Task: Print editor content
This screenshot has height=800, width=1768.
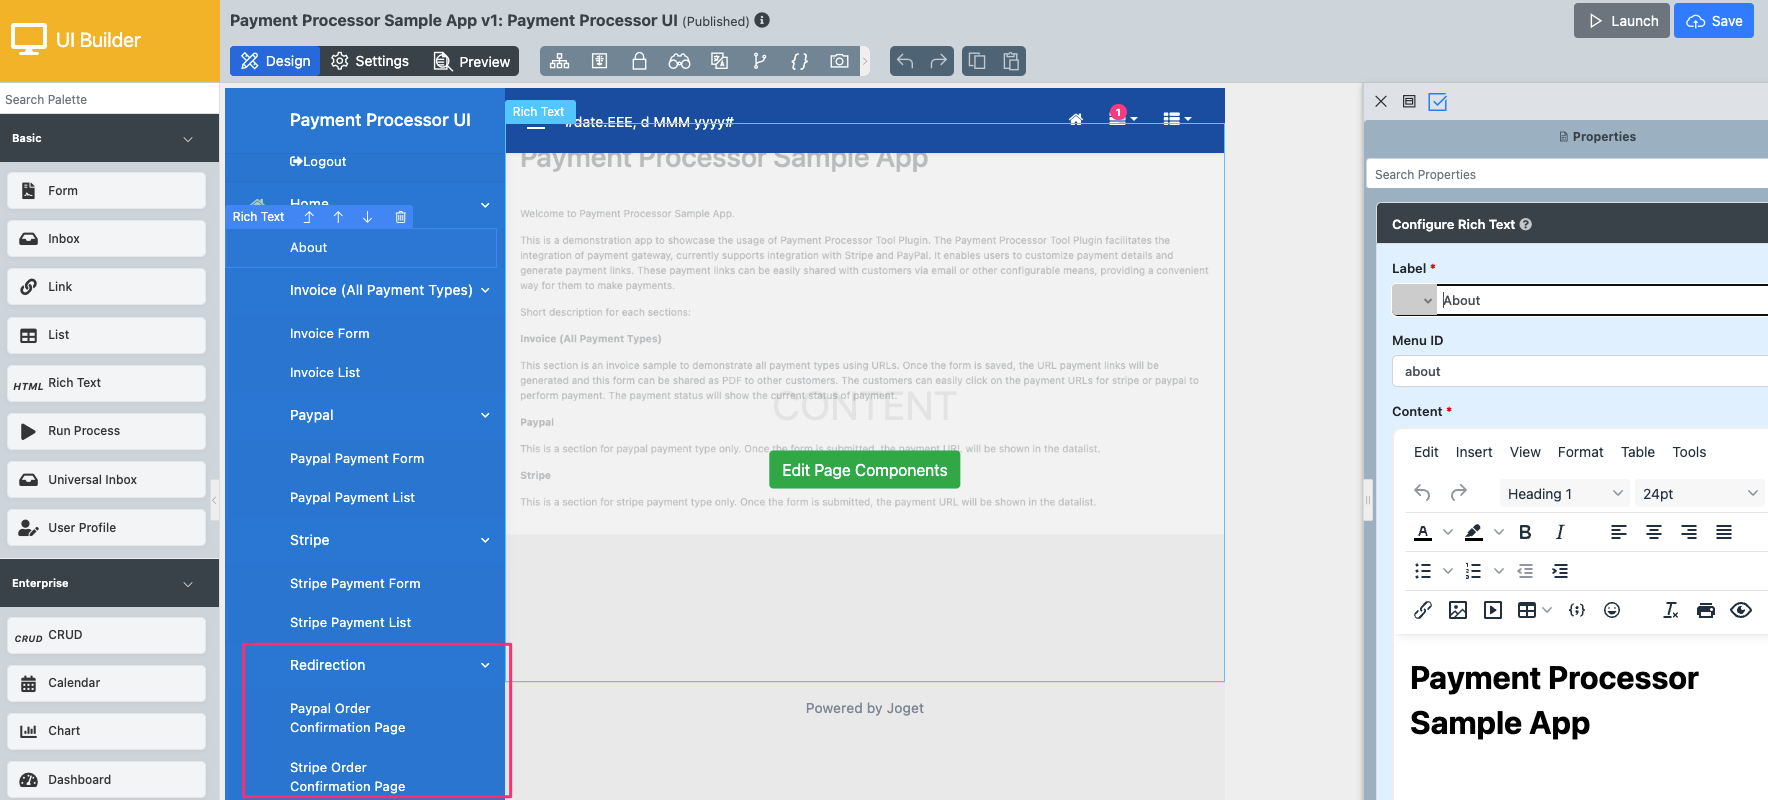Action: pos(1706,610)
